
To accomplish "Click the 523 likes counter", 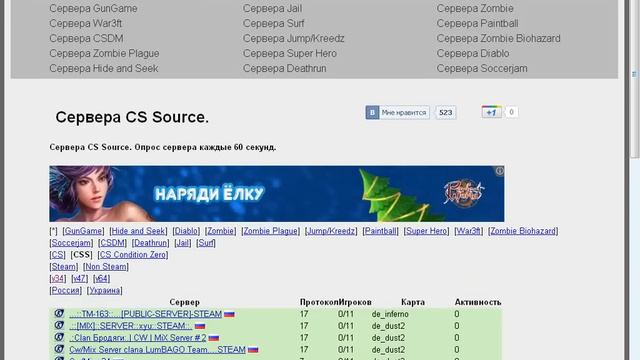I will tap(445, 112).
